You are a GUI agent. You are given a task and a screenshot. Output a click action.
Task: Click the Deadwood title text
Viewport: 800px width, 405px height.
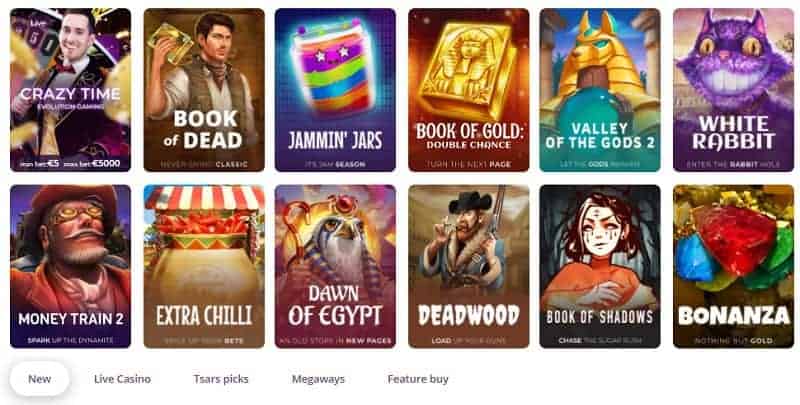coord(469,316)
